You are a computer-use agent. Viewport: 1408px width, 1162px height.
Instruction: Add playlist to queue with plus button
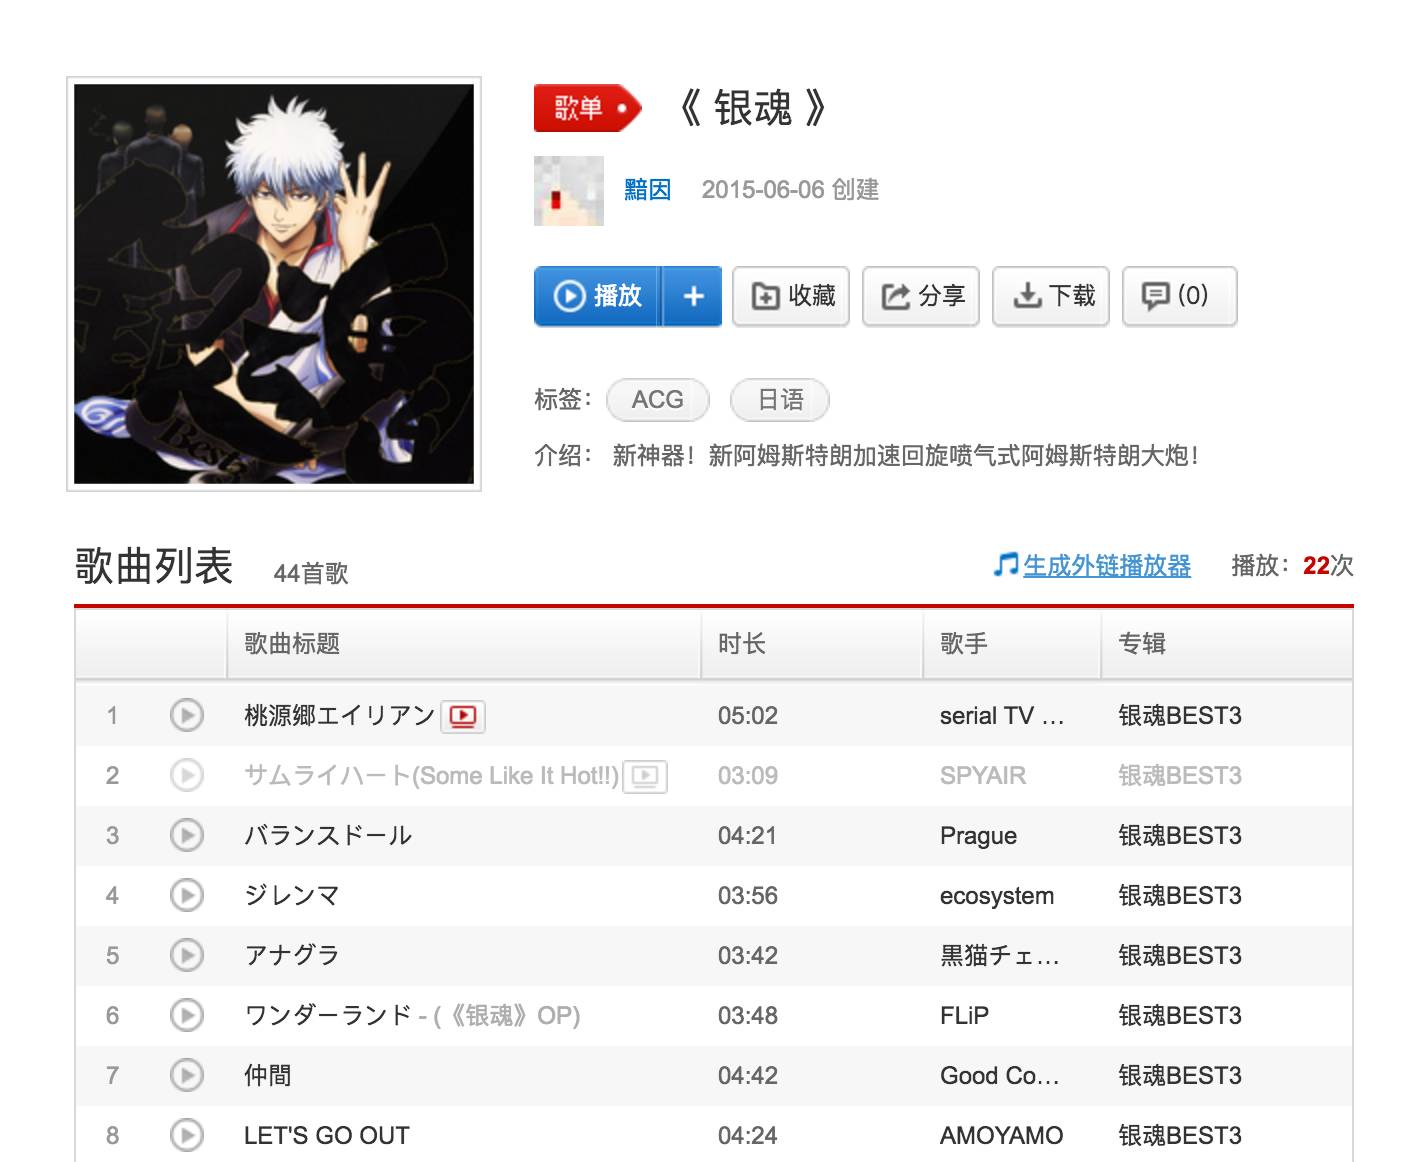point(692,296)
